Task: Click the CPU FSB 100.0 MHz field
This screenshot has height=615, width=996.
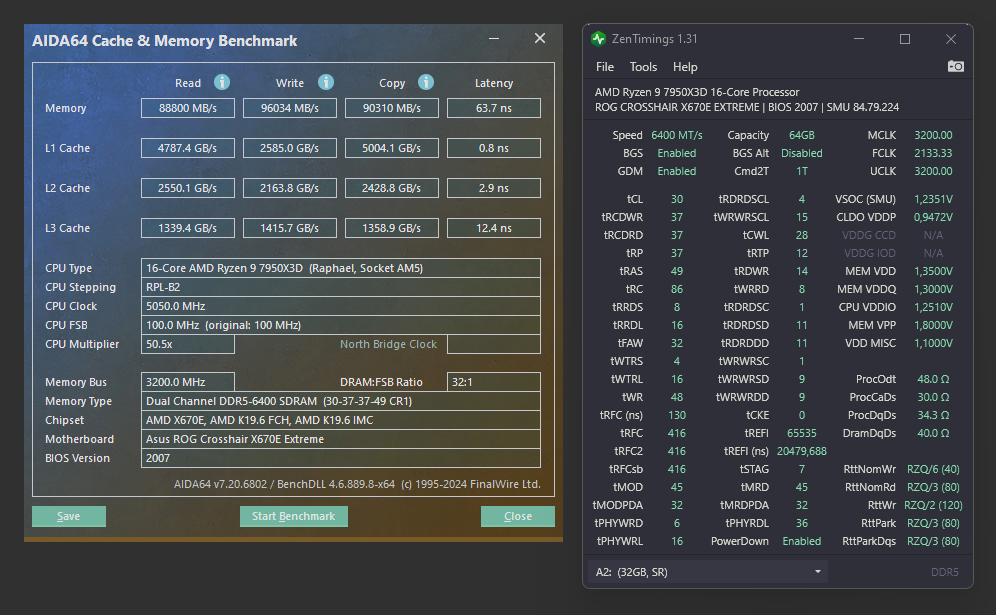Action: click(340, 325)
